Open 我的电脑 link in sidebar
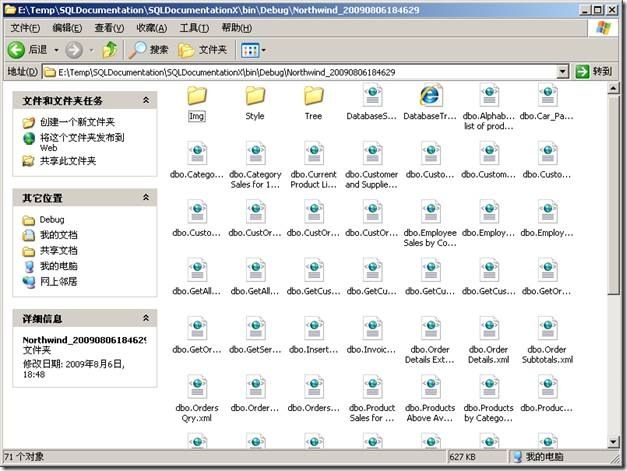The image size is (627, 471). coord(58,266)
